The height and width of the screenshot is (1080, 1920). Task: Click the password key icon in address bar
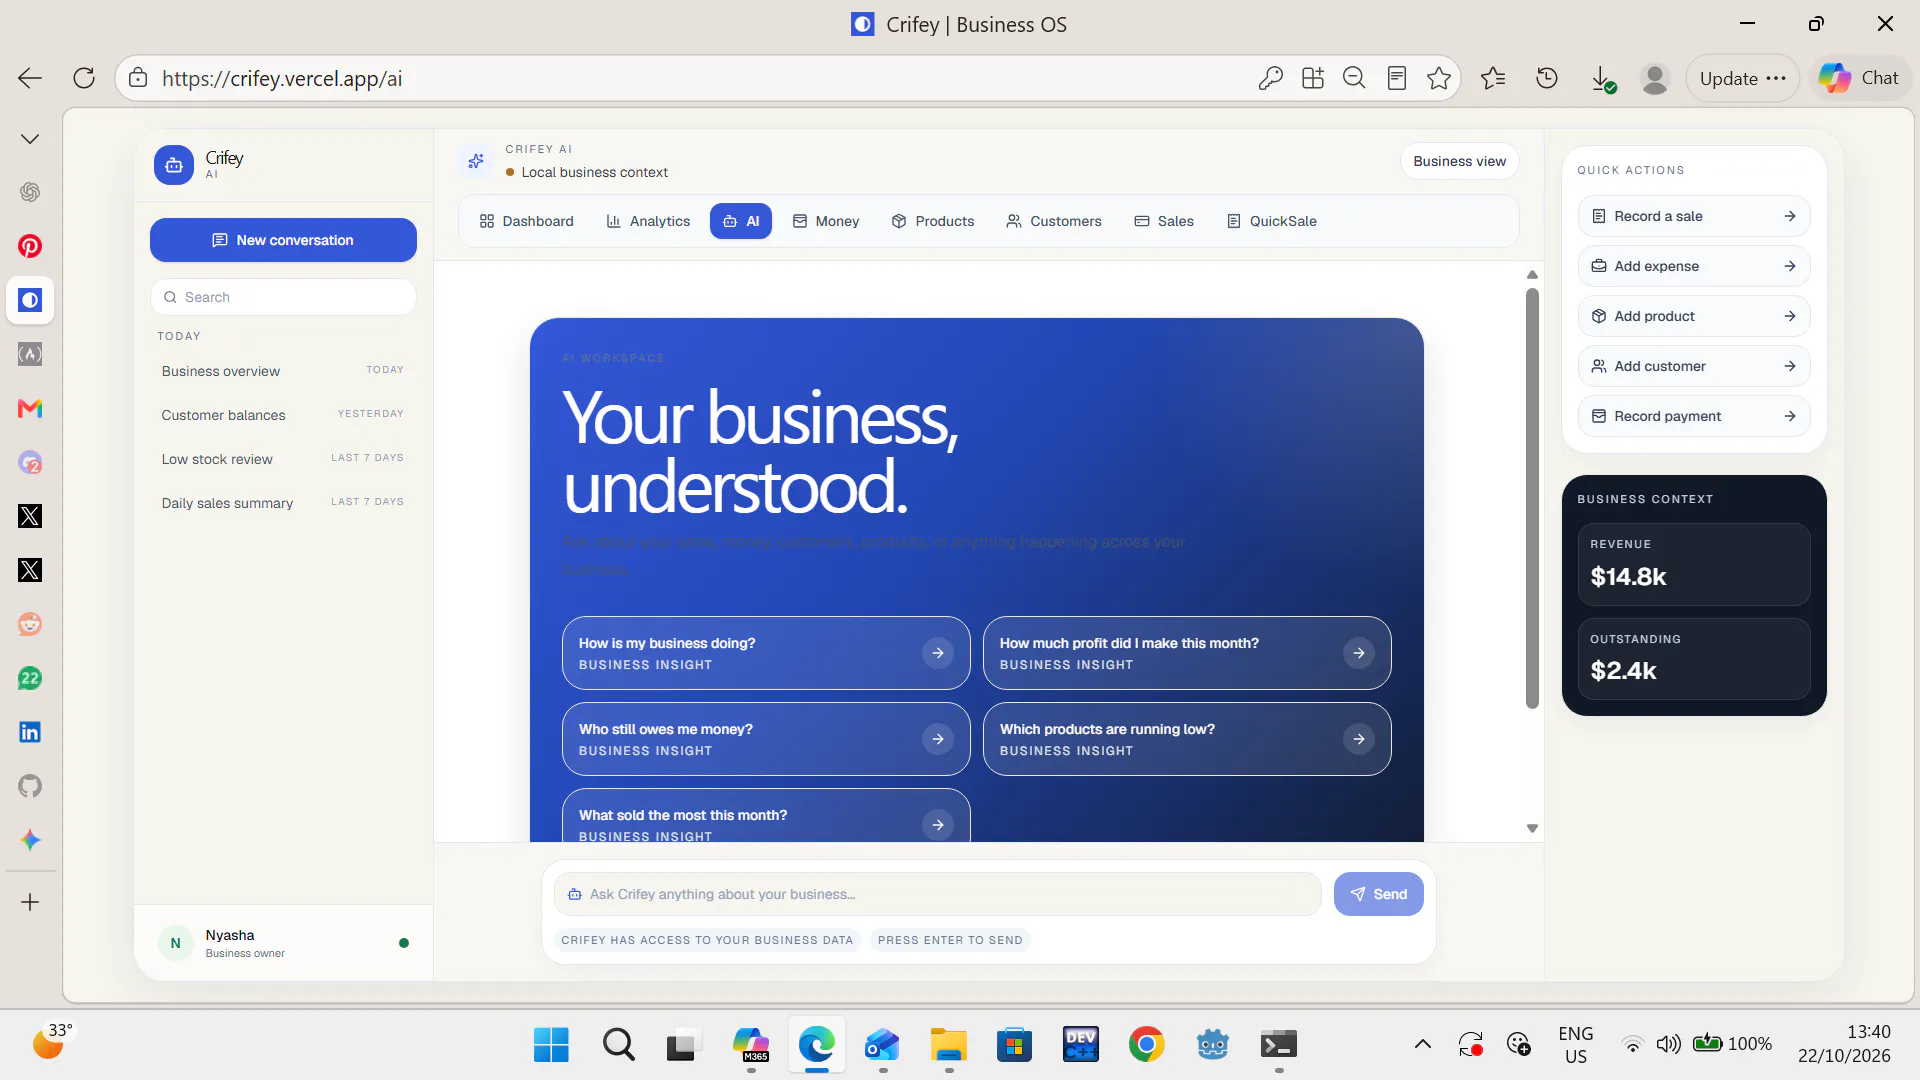[1271, 78]
